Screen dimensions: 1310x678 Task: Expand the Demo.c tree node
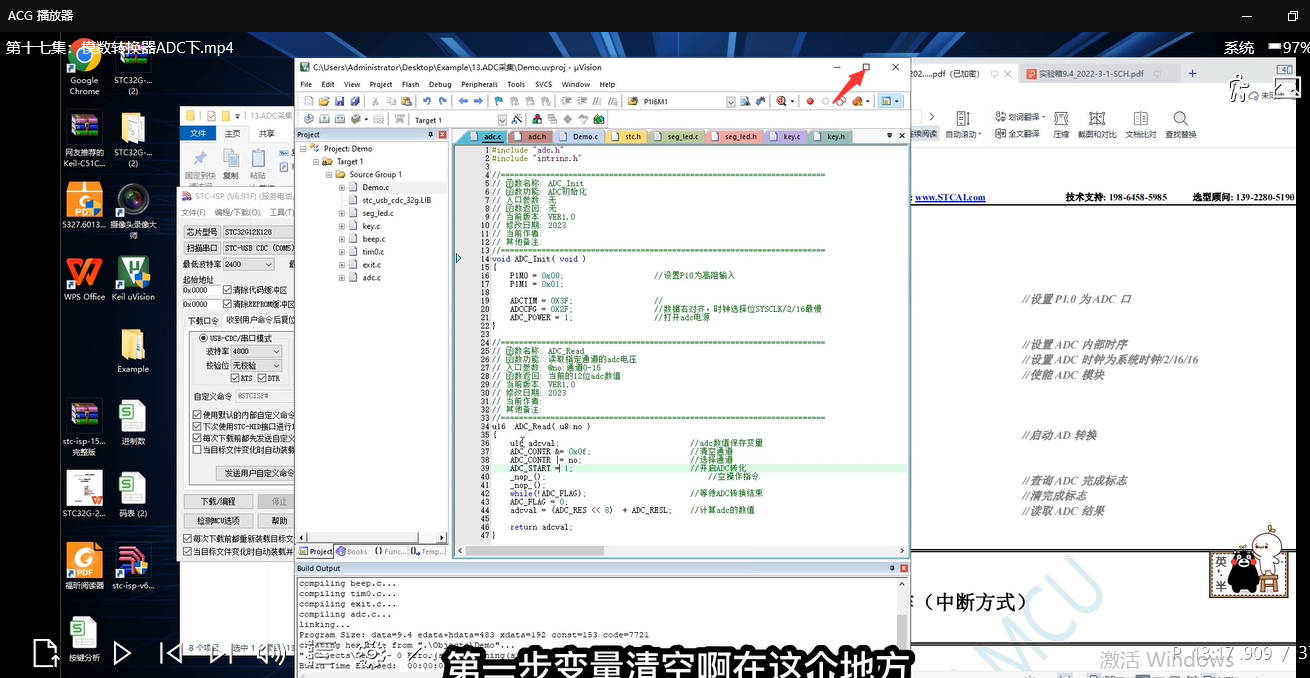(342, 187)
